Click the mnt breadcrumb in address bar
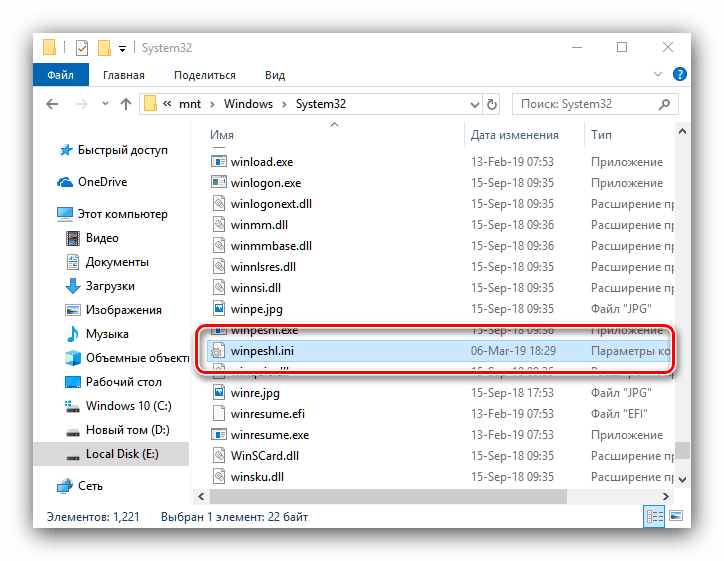 tap(189, 104)
